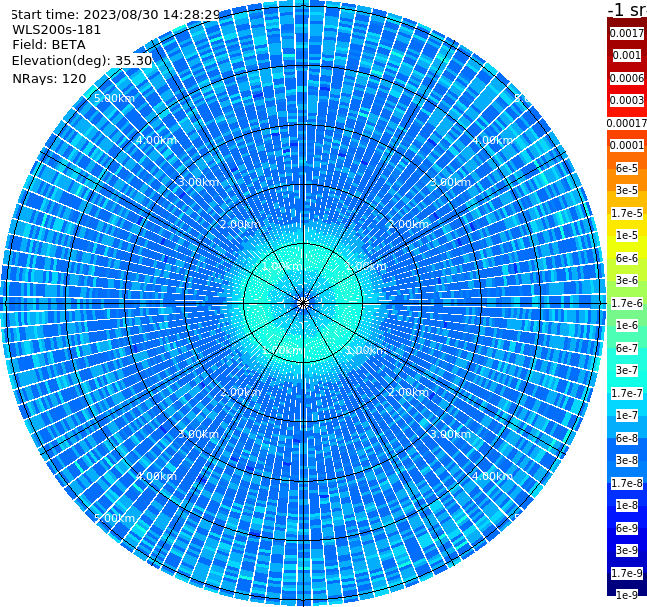Click the 1.7e-5 colorbar label
Viewport: 647px width, 607px height.
click(627, 213)
